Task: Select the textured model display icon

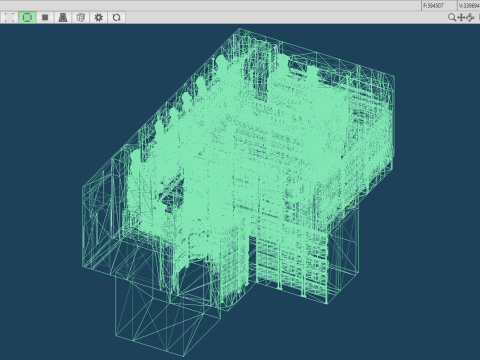Action: [63, 17]
